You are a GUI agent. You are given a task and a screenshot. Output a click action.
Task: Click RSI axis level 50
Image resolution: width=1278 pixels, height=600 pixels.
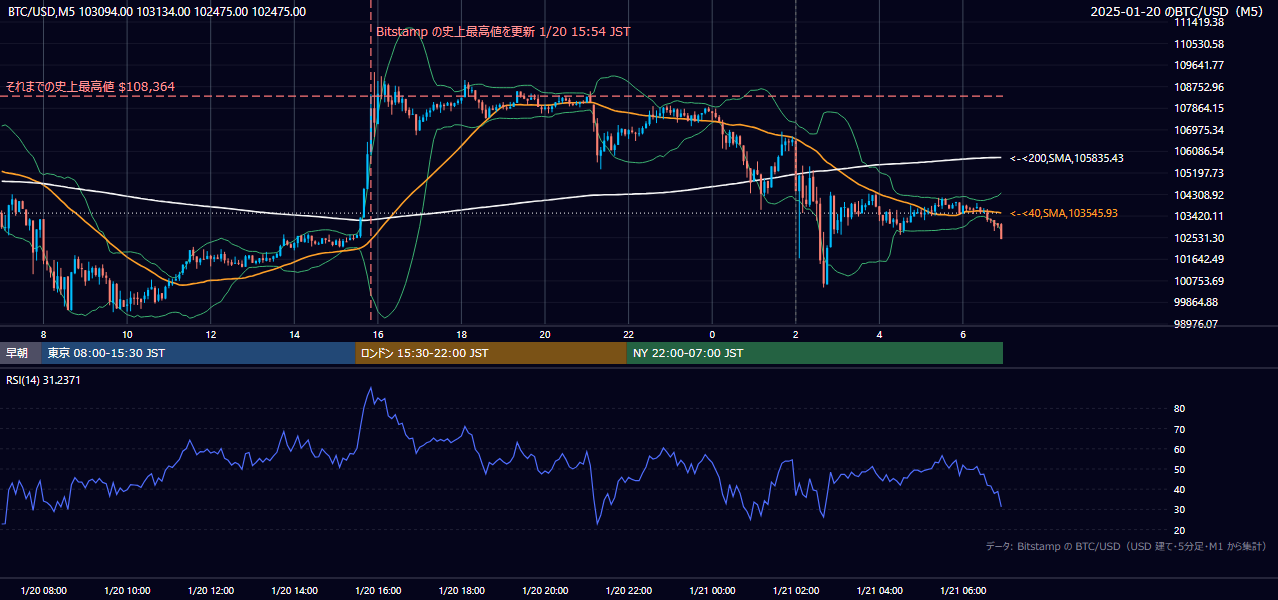[x=1179, y=469]
